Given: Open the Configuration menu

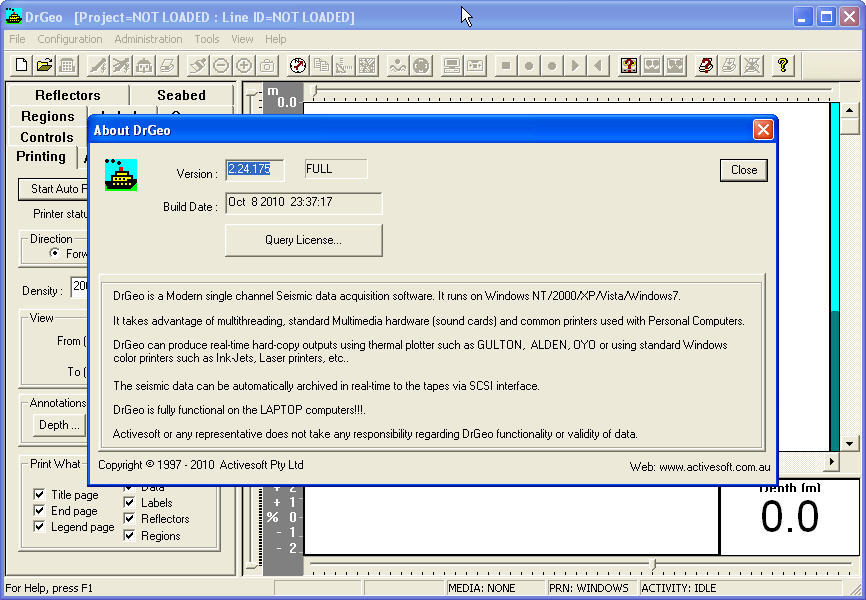Looking at the screenshot, I should point(70,39).
